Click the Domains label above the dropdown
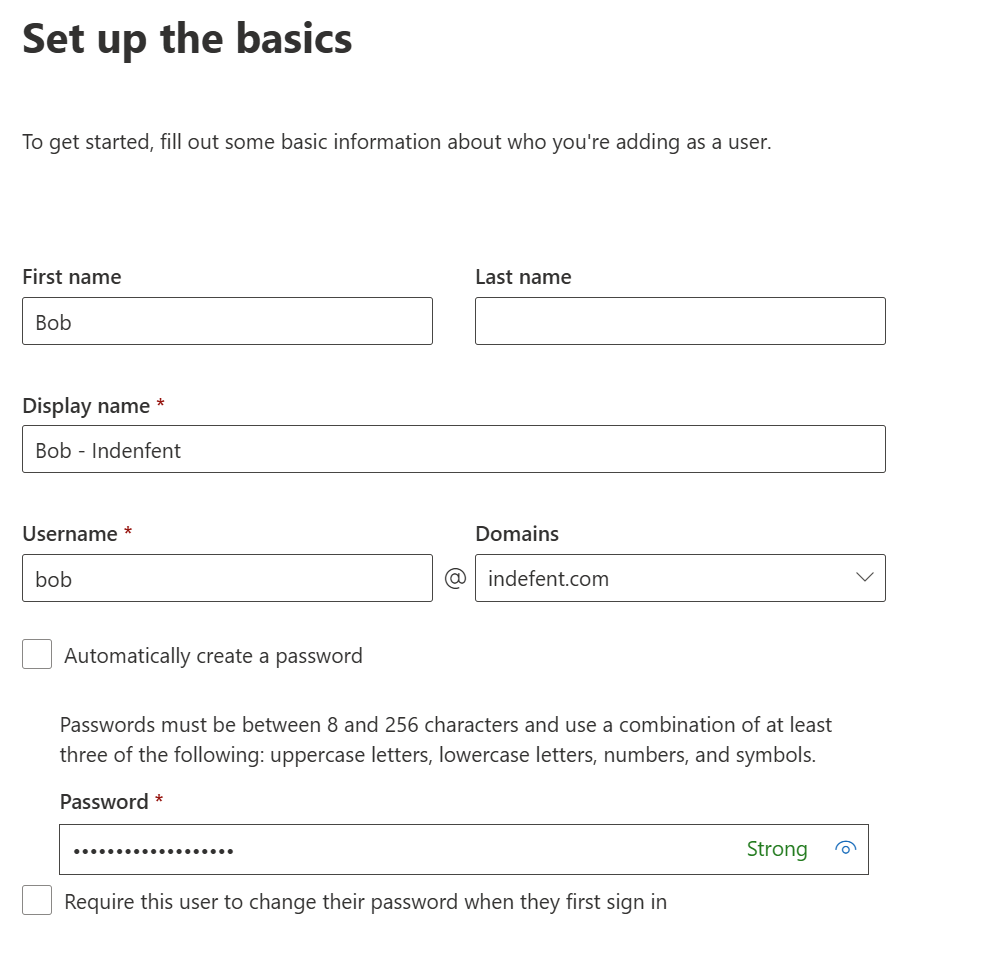The width and height of the screenshot is (996, 961). tap(517, 534)
